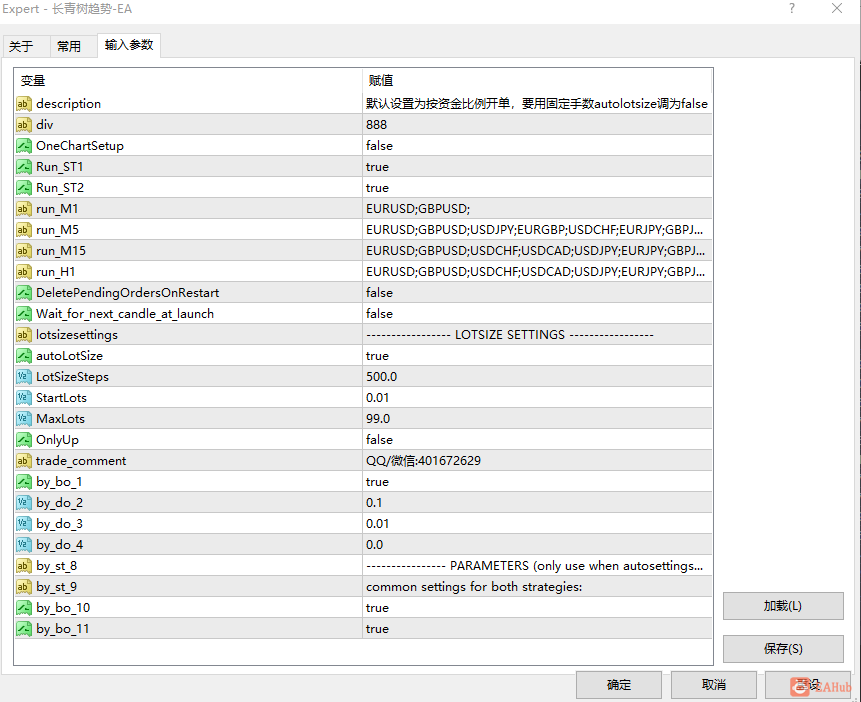This screenshot has width=861, height=702.
Task: Select the OnlyUp false value cell
Action: click(x=537, y=439)
